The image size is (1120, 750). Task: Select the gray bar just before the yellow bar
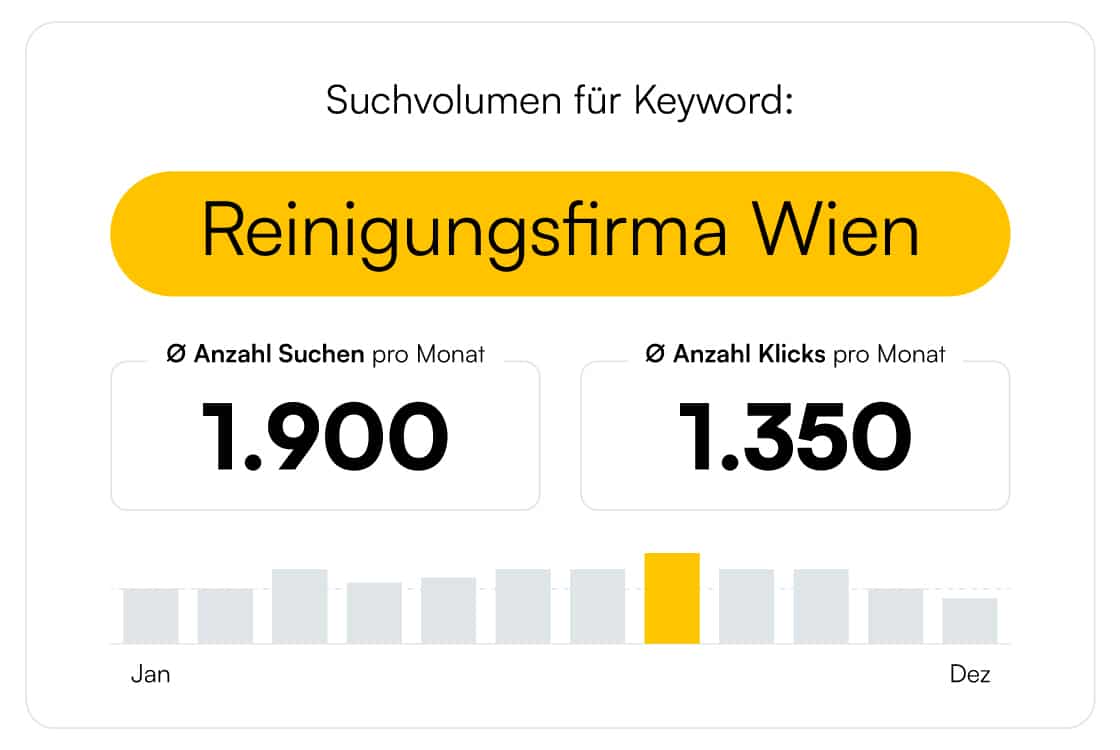tap(597, 606)
